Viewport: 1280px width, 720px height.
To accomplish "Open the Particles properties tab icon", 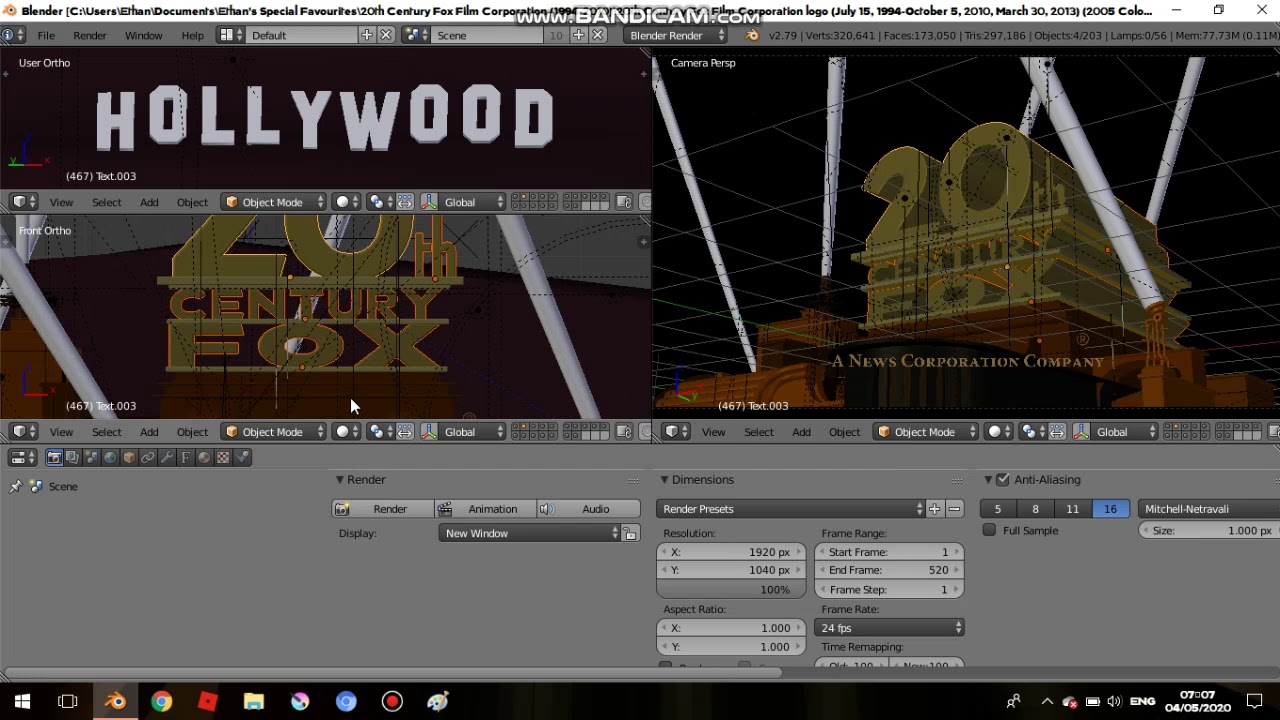I will (x=242, y=457).
